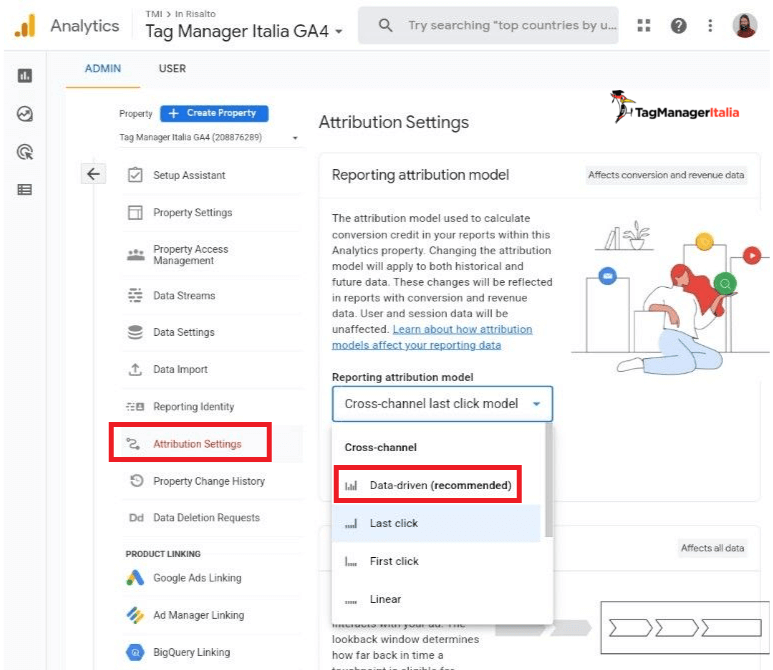Click the Cross-channel group header

tap(381, 447)
